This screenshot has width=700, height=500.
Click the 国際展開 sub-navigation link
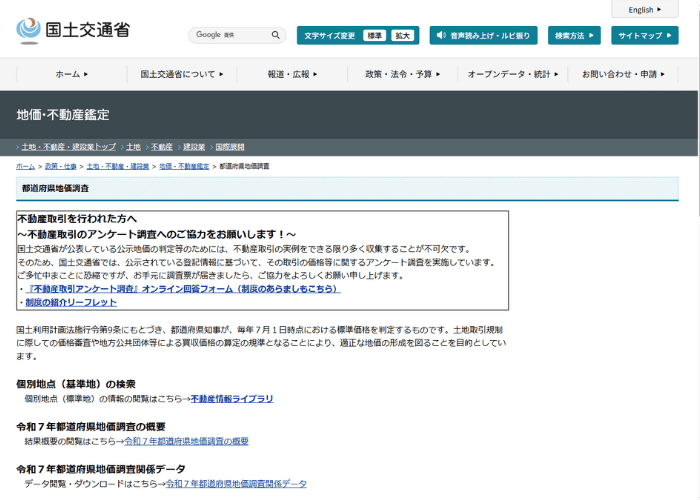tap(230, 147)
